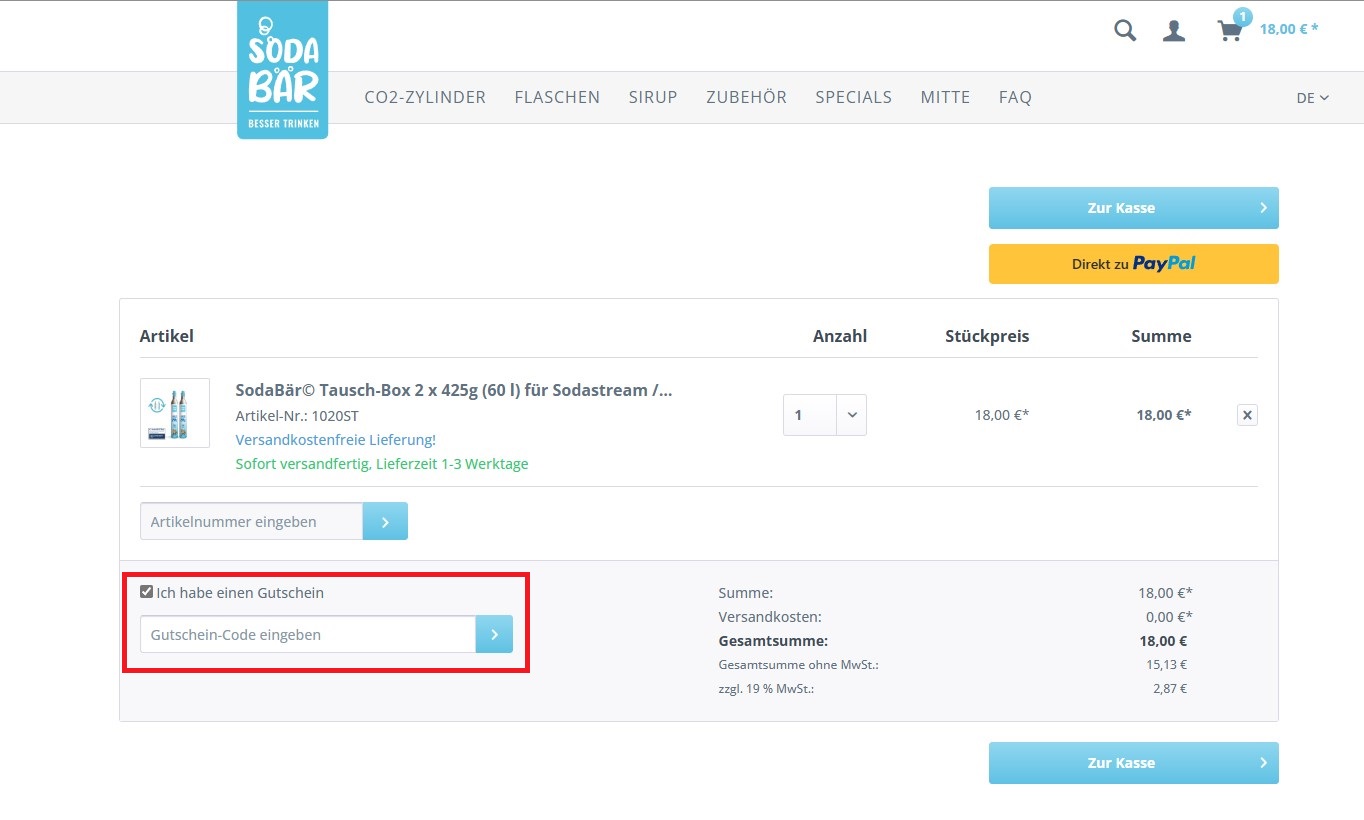The width and height of the screenshot is (1364, 820).
Task: Focus the 'Gutschein-Code eingeben' field
Action: click(308, 634)
